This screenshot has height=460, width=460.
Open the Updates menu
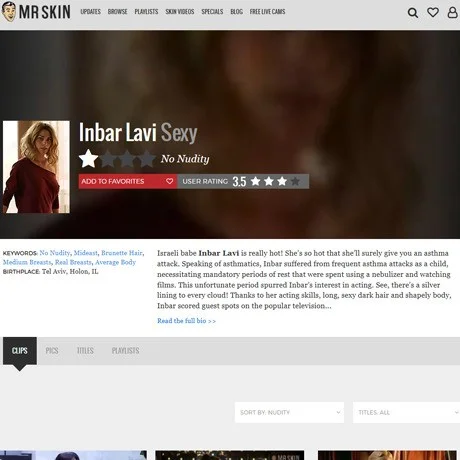coord(90,12)
